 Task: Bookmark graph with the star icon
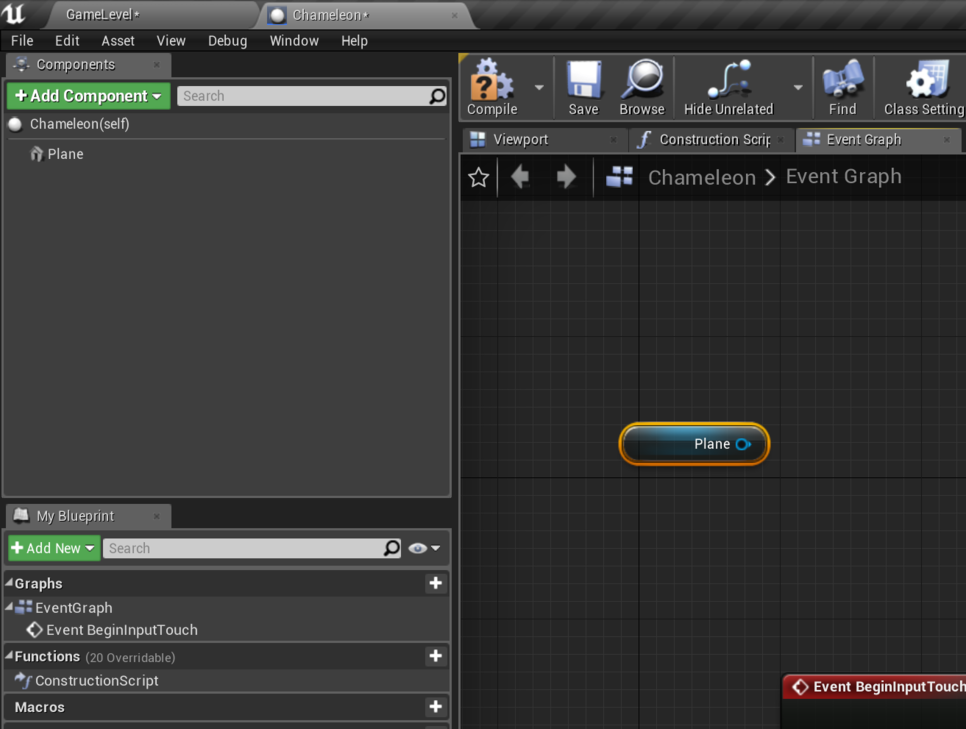coord(479,177)
